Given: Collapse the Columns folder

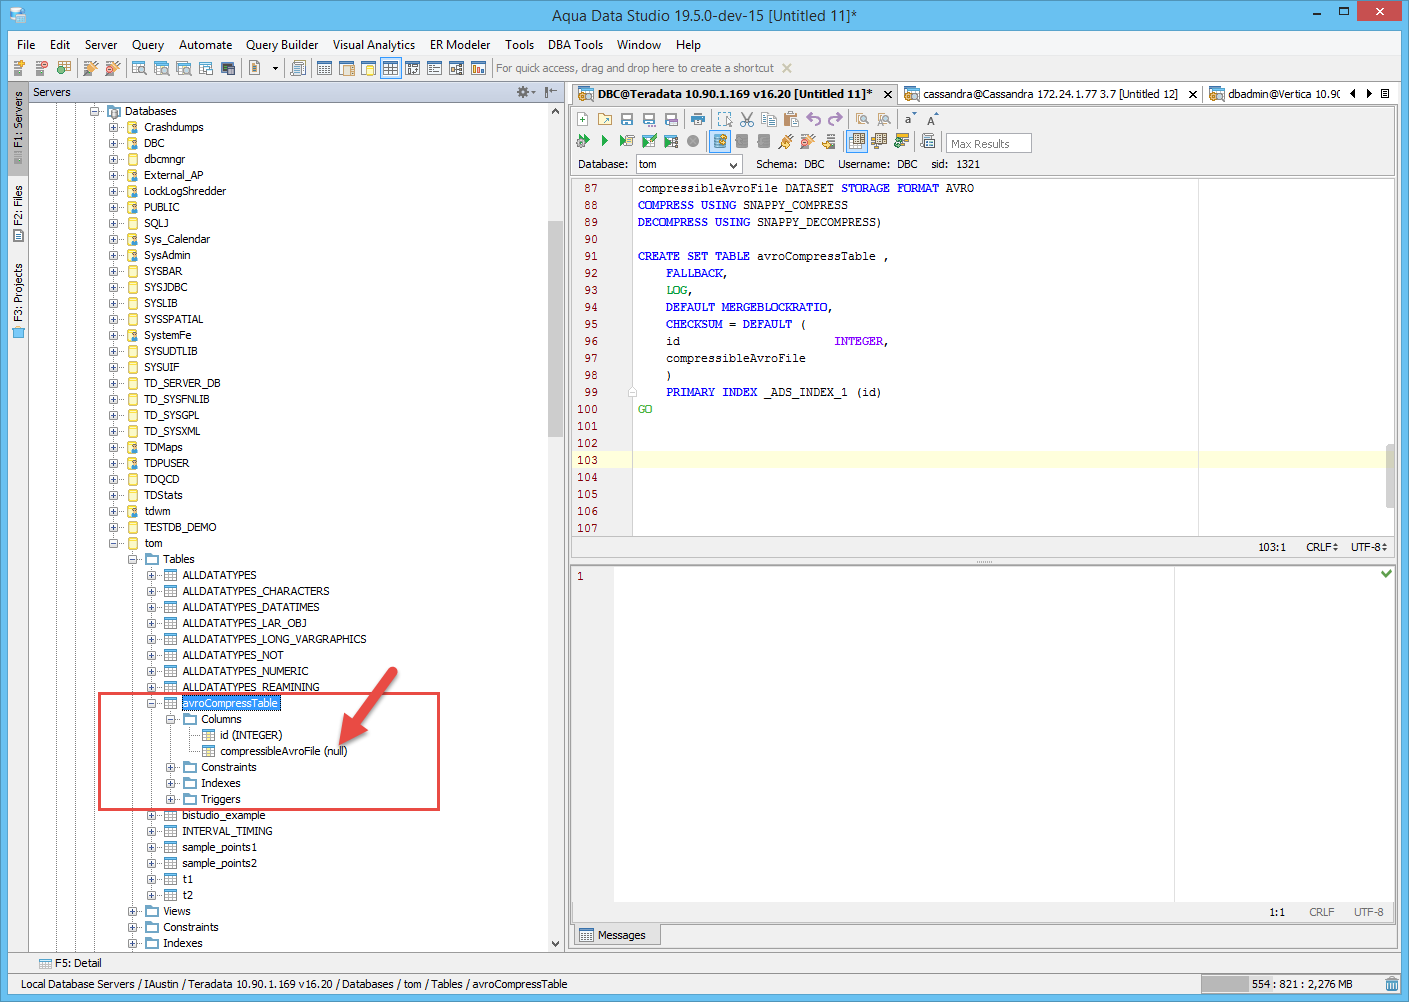Looking at the screenshot, I should pos(171,719).
